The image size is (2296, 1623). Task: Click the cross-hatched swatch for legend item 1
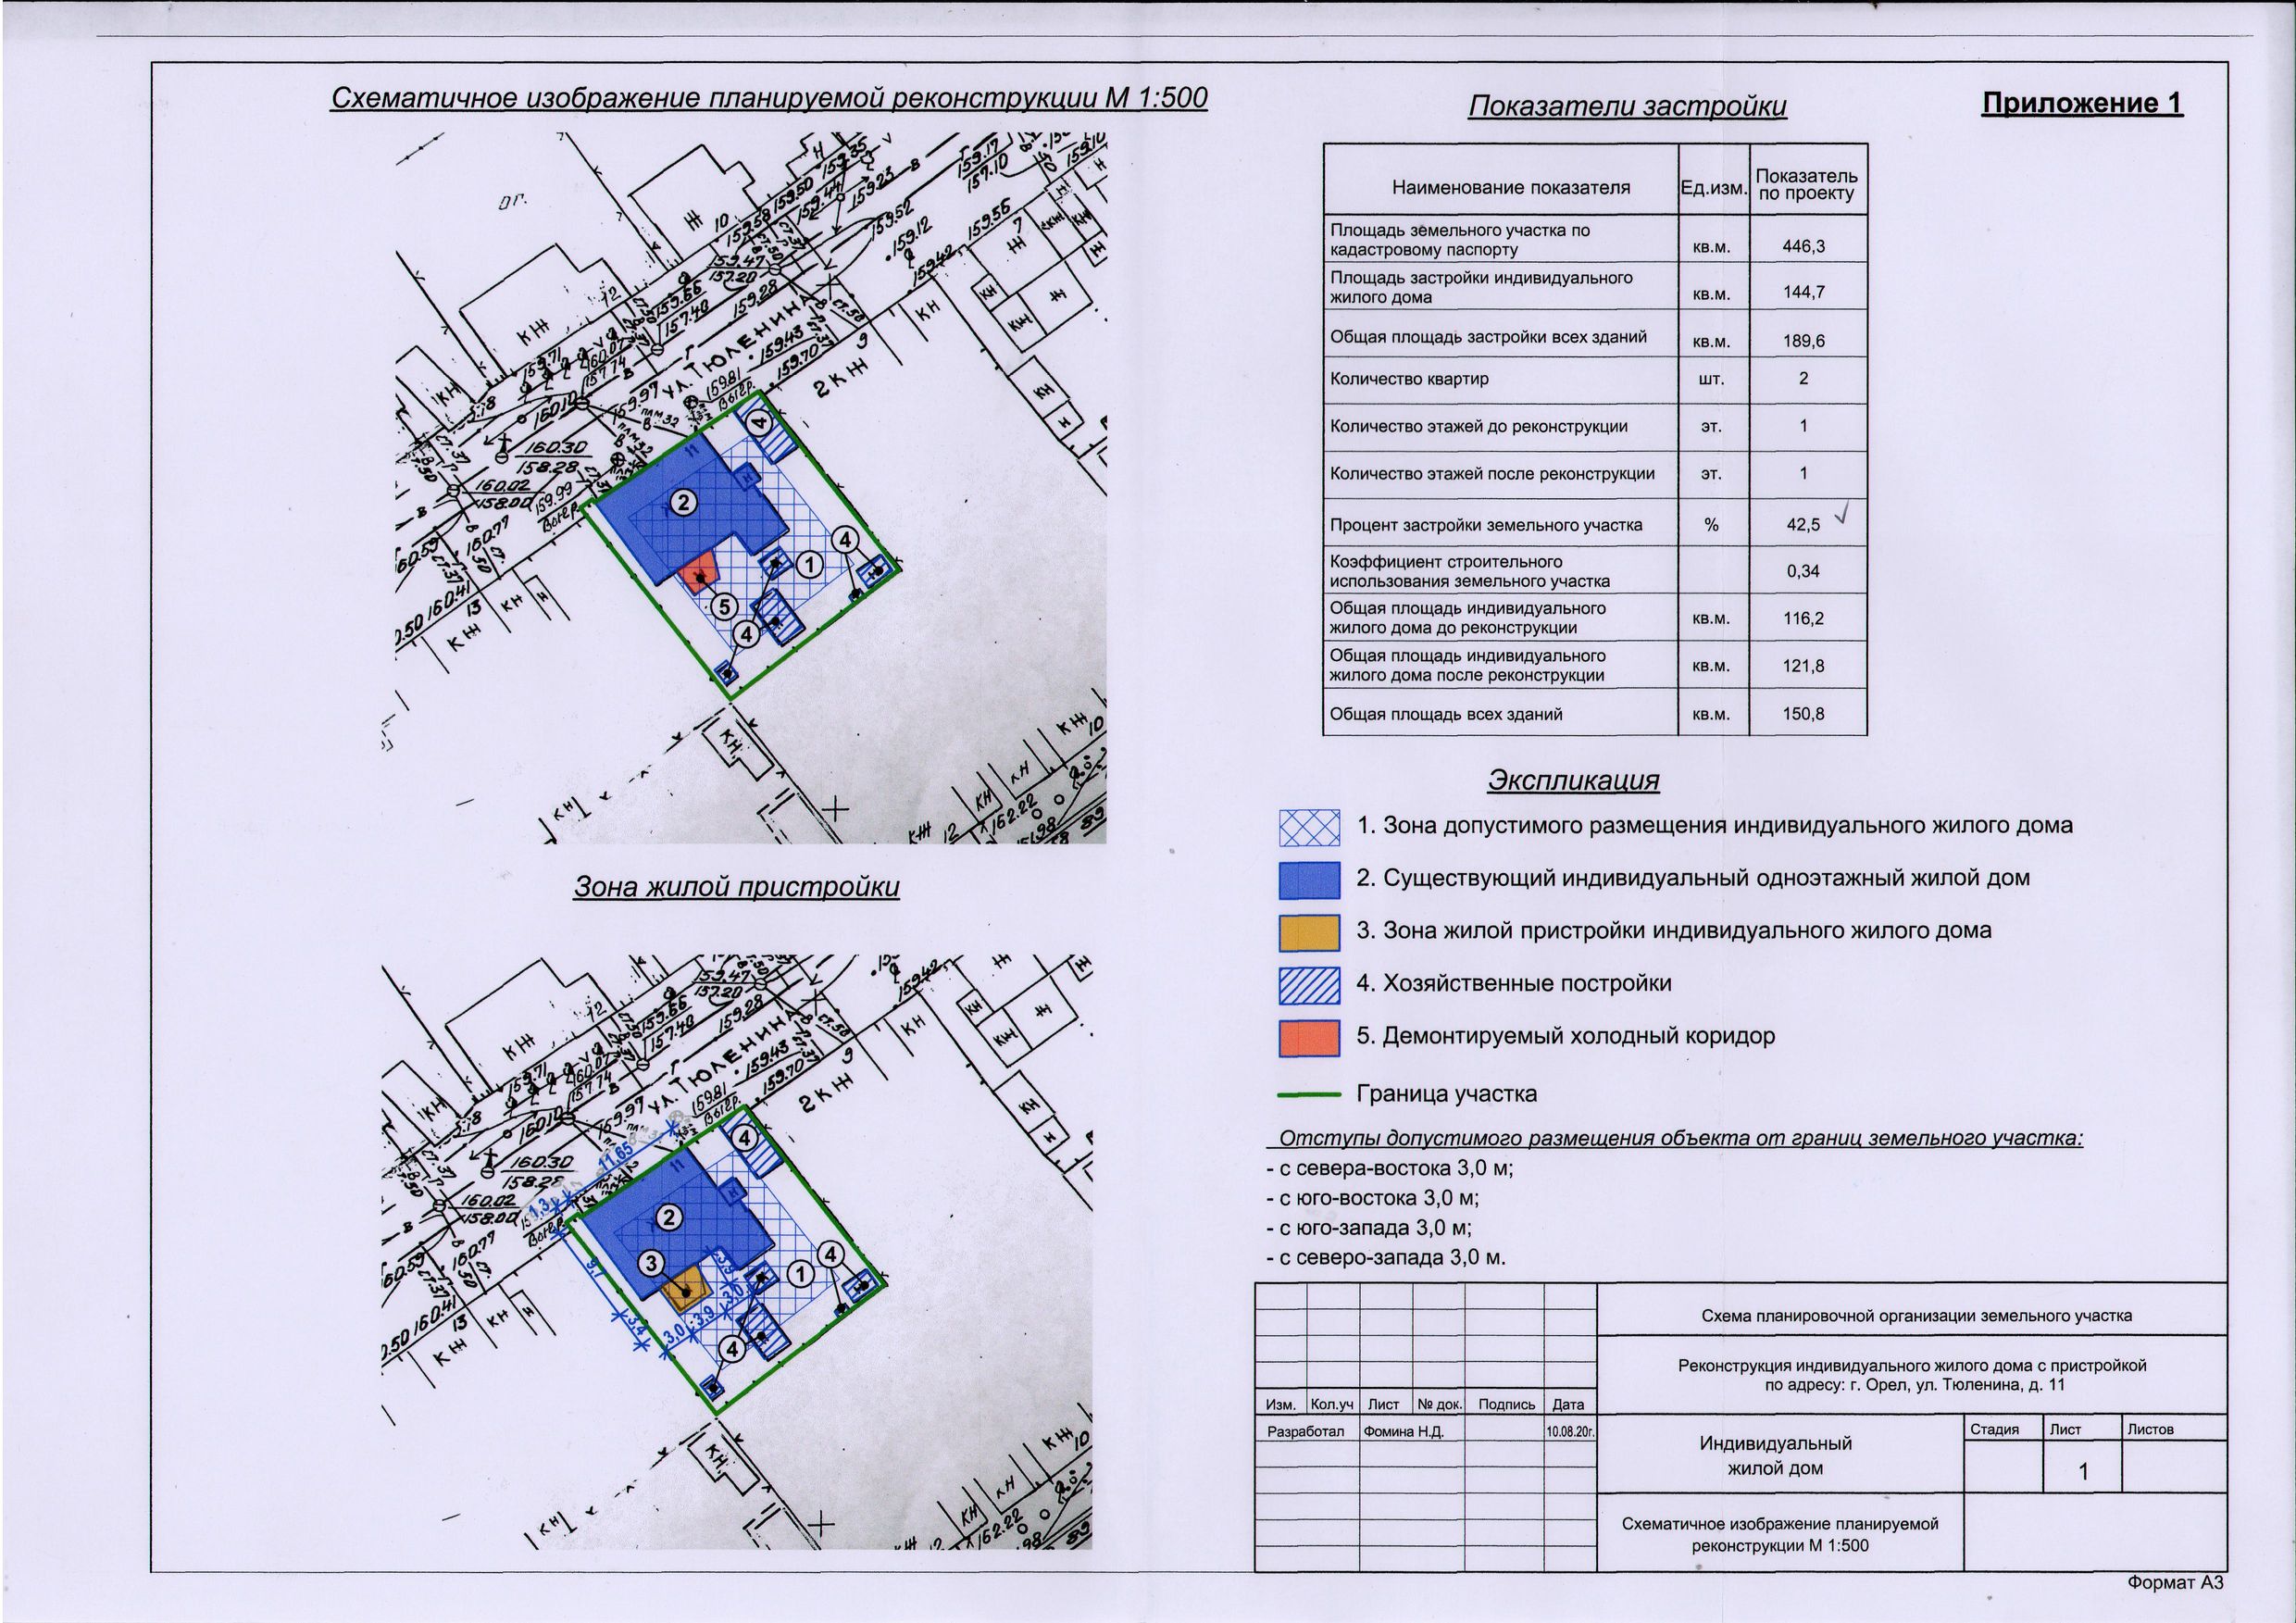1309,828
